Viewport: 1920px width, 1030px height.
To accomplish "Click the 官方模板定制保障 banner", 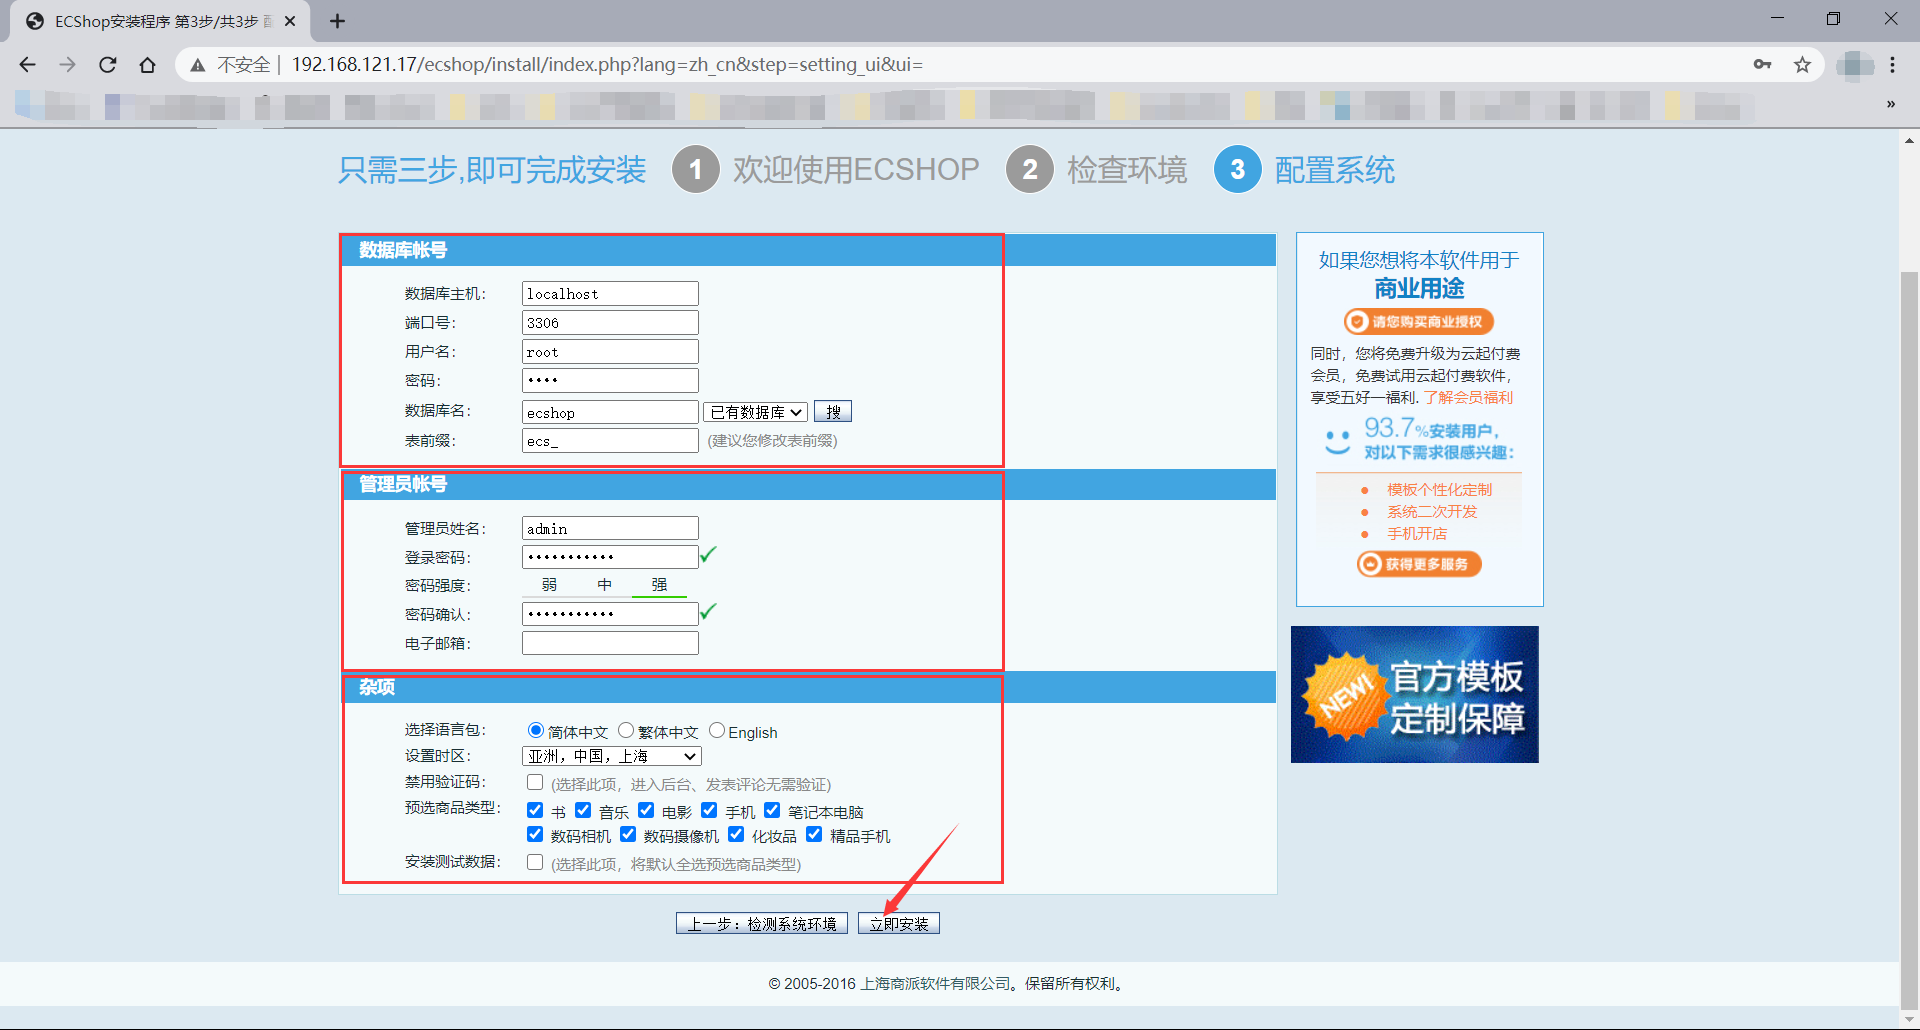I will (1414, 694).
